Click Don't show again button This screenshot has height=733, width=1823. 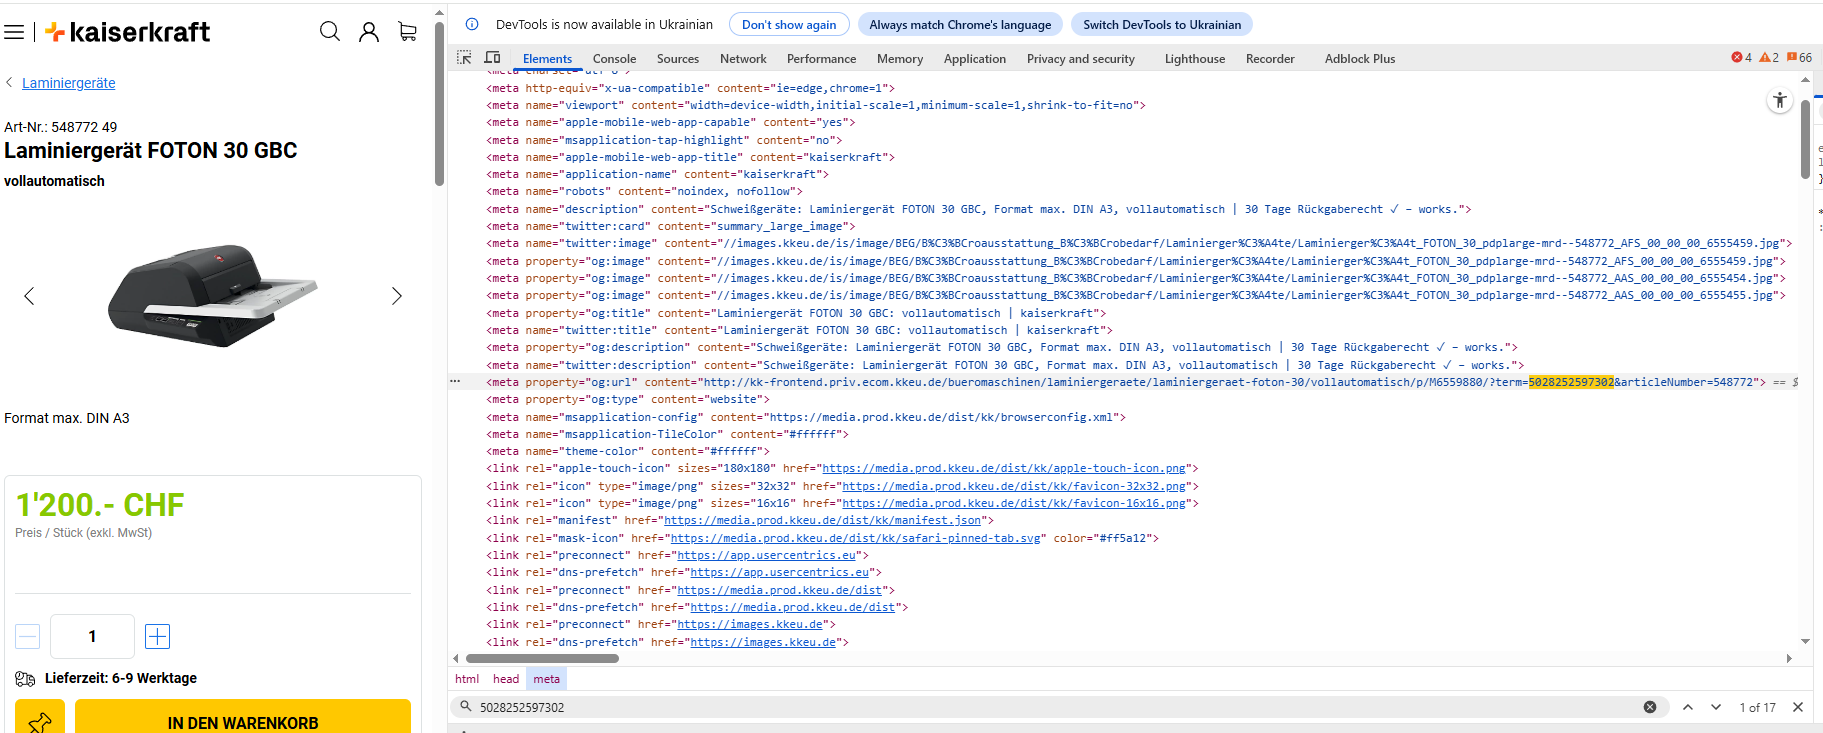[789, 24]
